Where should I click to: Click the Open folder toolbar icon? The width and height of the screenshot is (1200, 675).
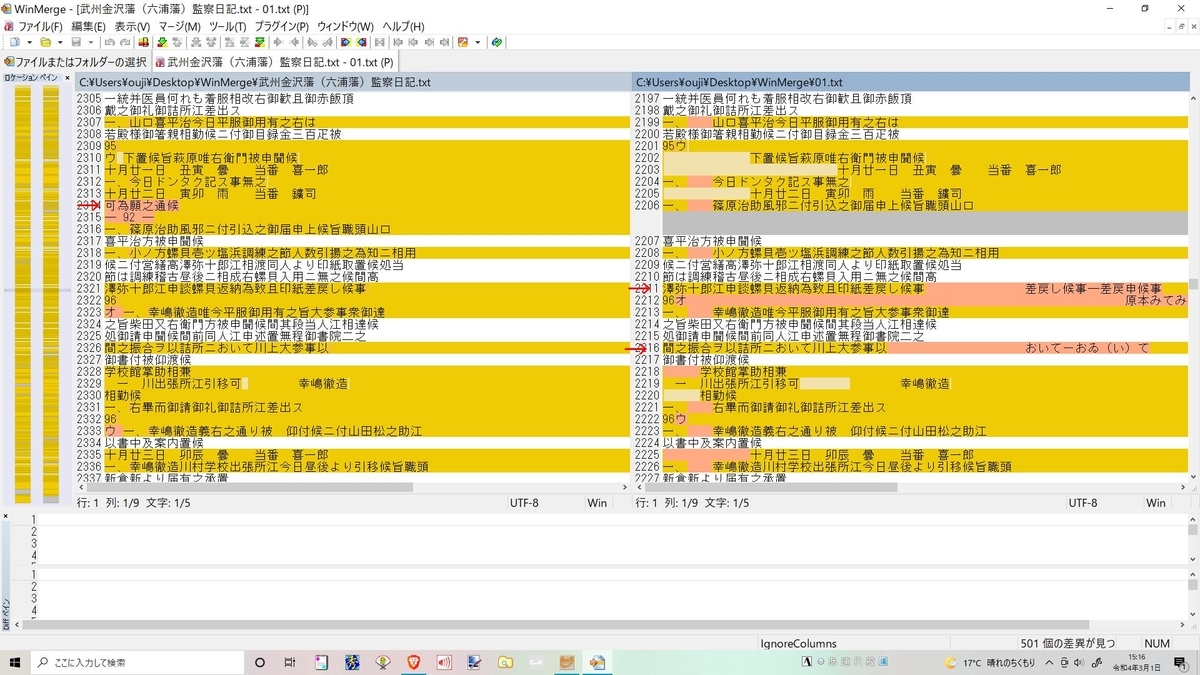coord(46,41)
